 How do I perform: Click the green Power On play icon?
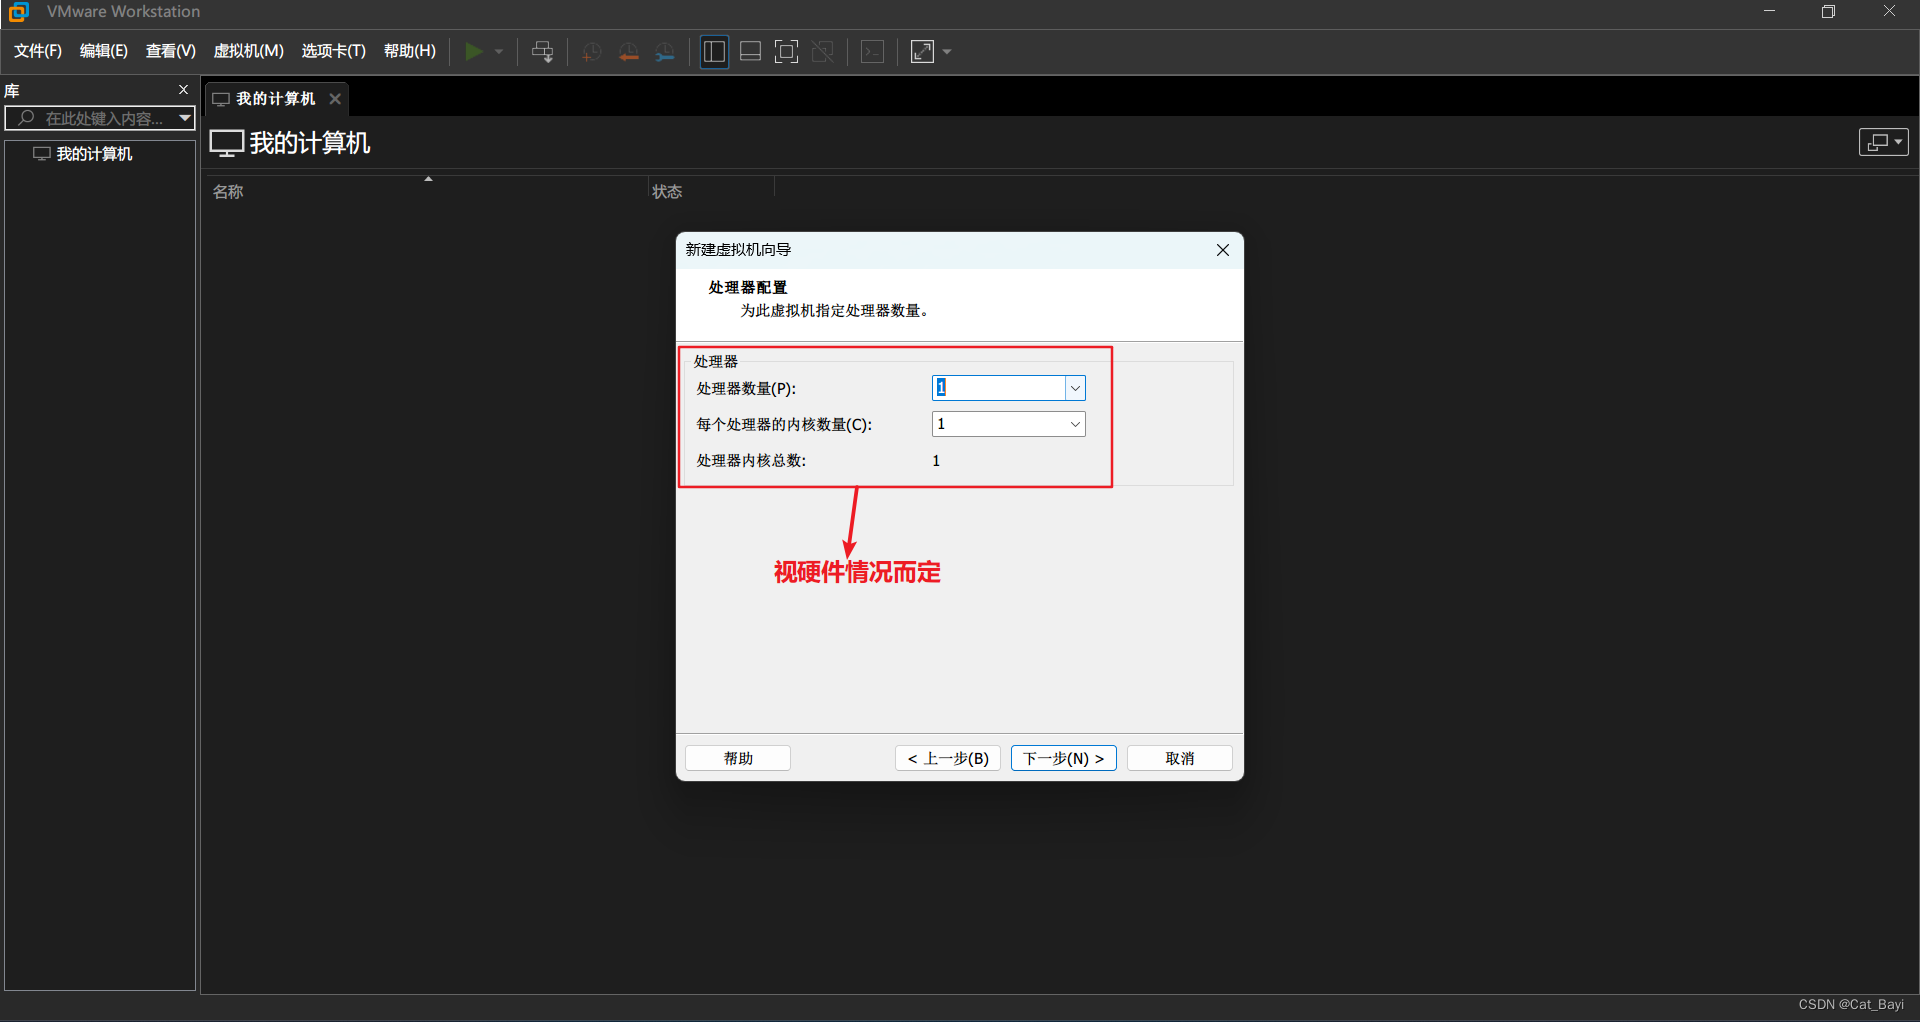click(474, 51)
